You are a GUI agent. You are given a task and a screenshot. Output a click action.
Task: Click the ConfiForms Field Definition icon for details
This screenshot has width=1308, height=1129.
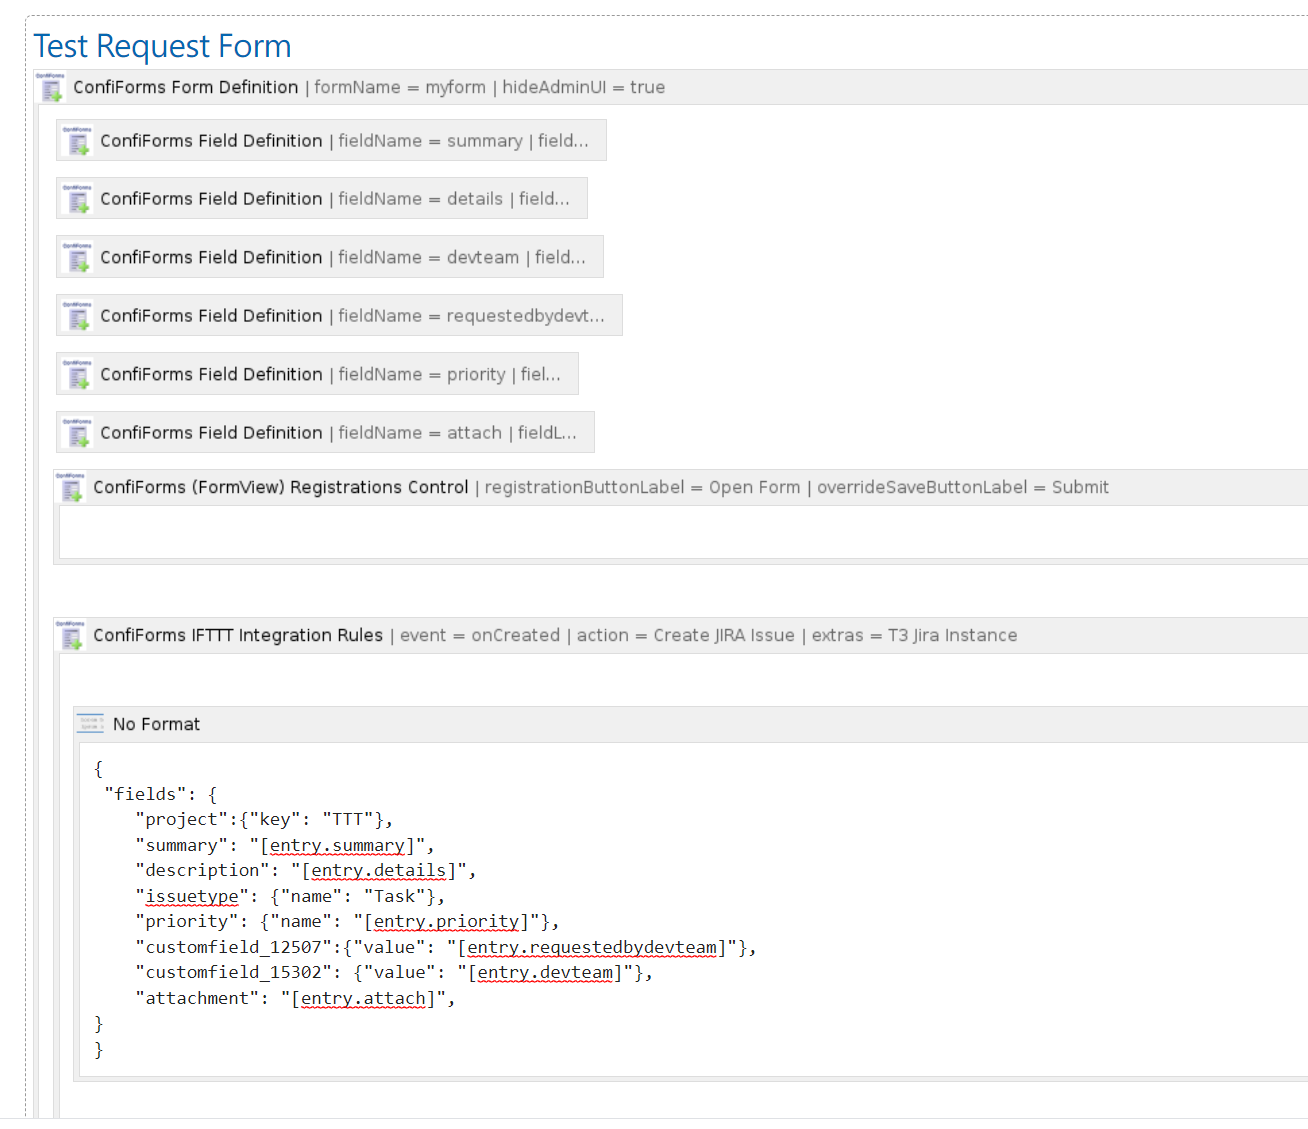click(x=77, y=198)
